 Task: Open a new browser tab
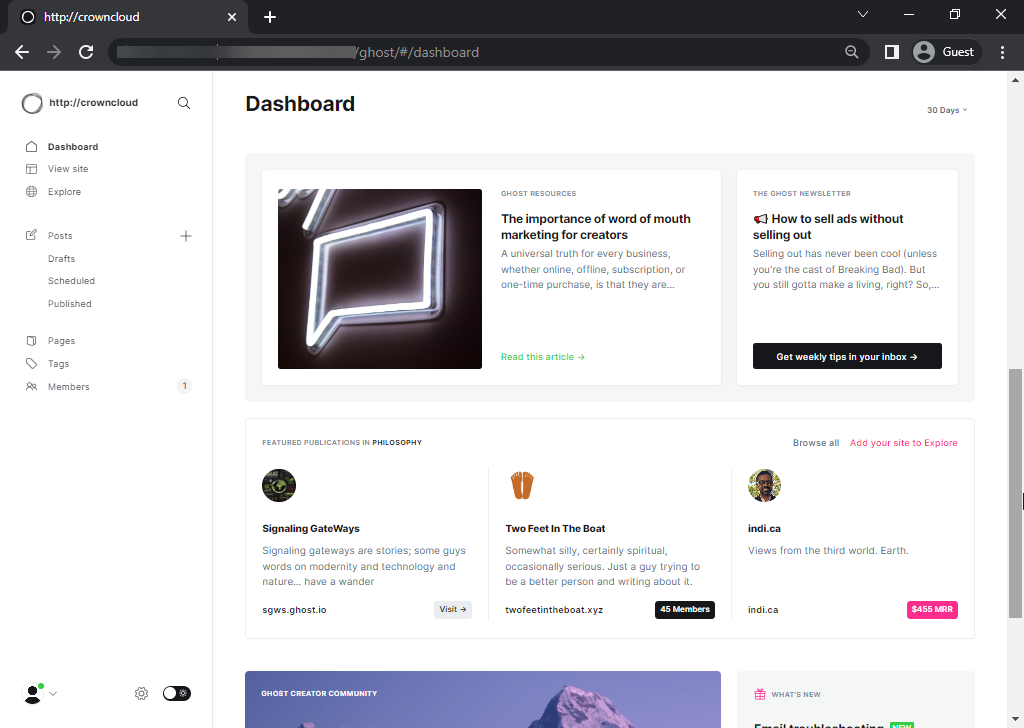coord(270,17)
